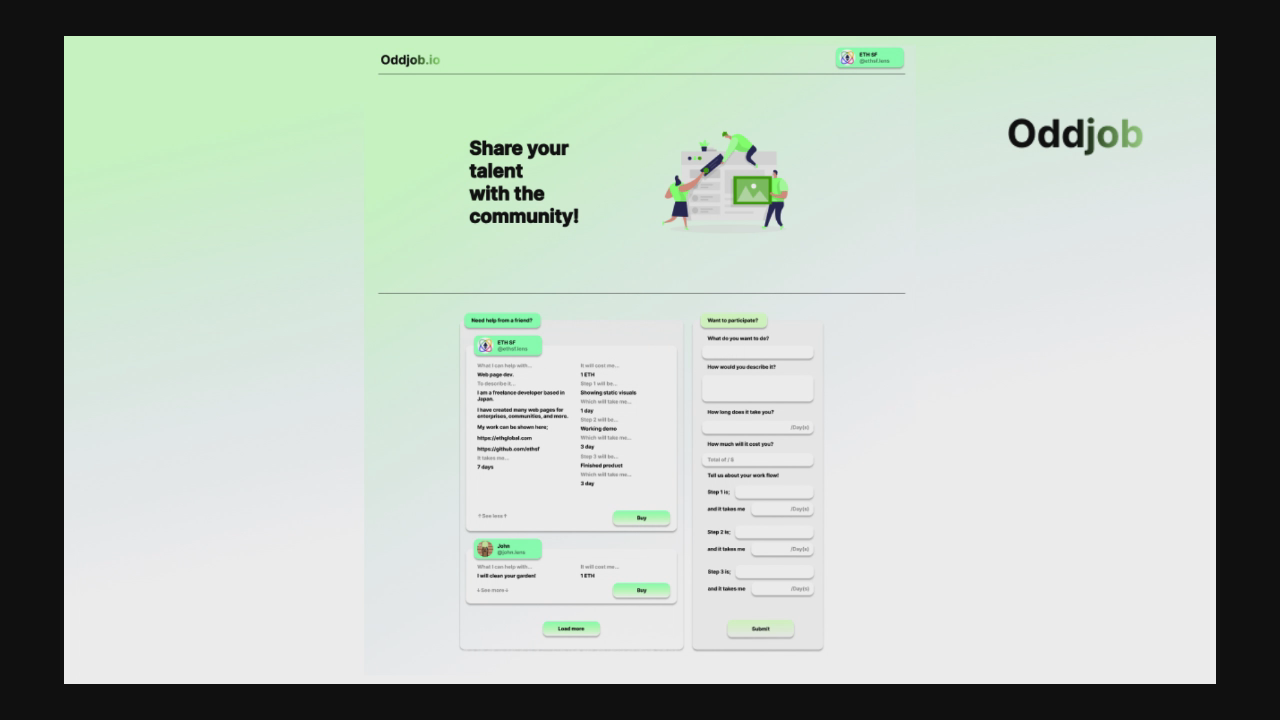Click the Share your talent headline
This screenshot has width=1280, height=720.
[523, 182]
